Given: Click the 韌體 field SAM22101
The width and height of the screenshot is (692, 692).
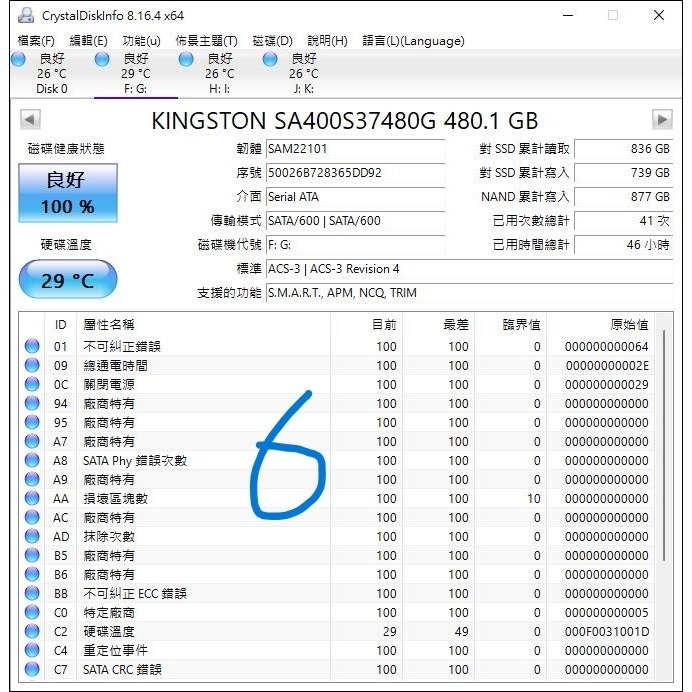Looking at the screenshot, I should click(x=355, y=149).
